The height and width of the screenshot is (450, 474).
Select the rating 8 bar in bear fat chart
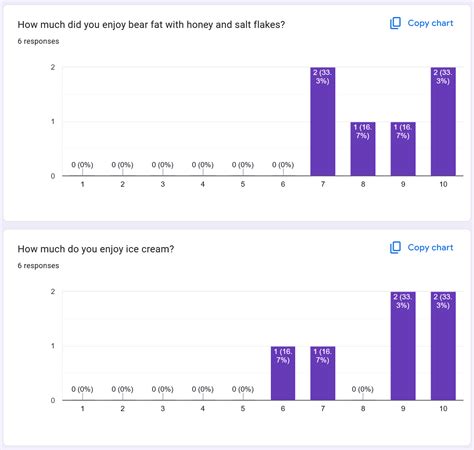(363, 149)
